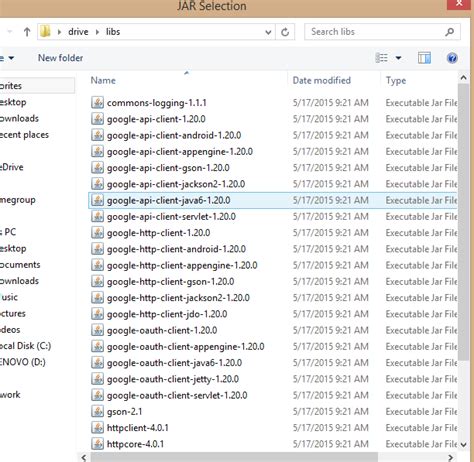Click the jar icon of google-http-client-gson-1.20.0

pos(97,281)
